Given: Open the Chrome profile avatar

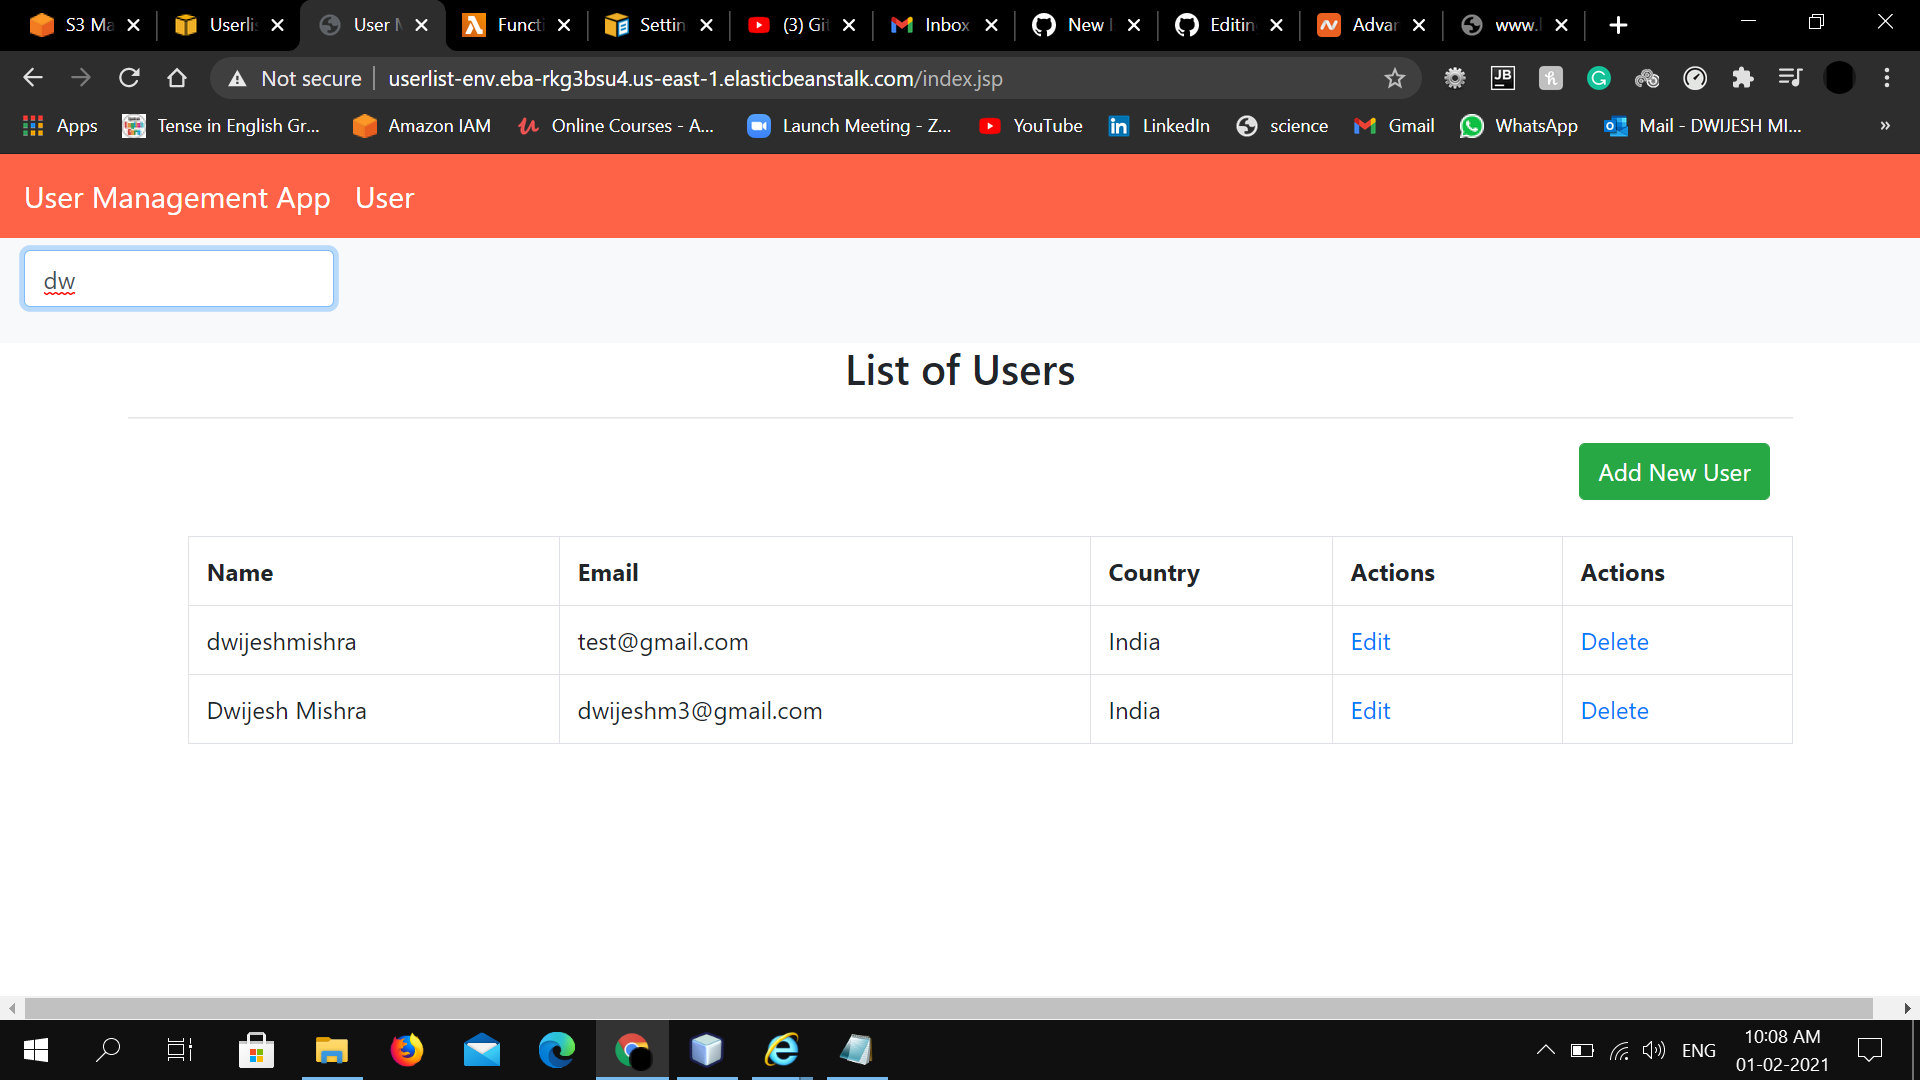Looking at the screenshot, I should tap(1839, 78).
